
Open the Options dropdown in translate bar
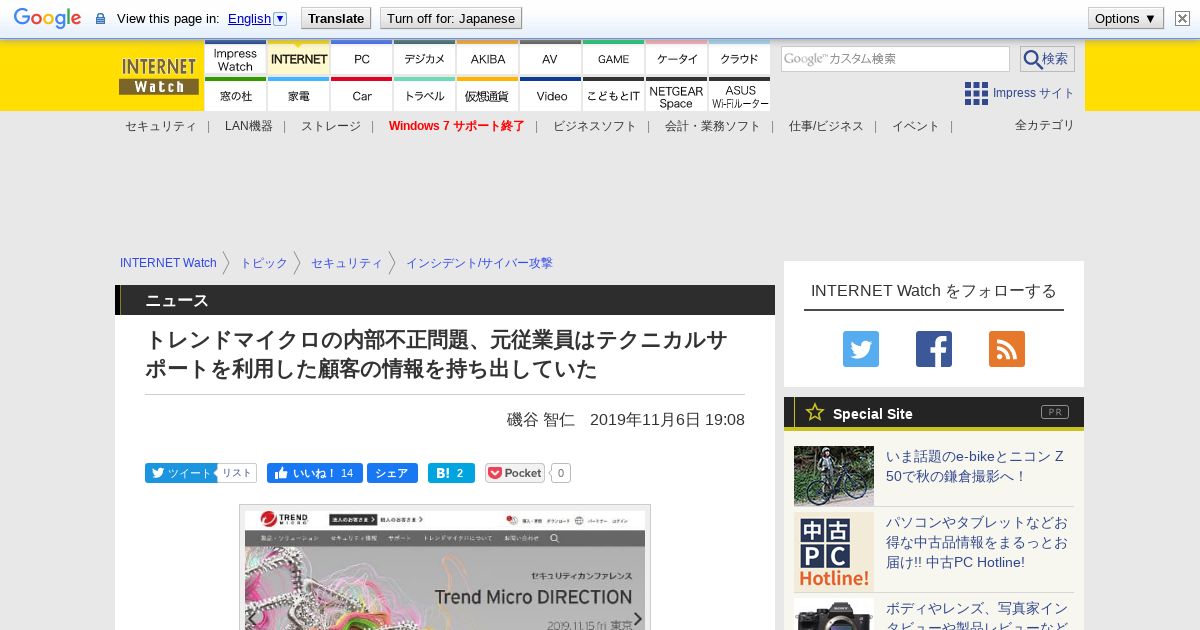click(1125, 18)
